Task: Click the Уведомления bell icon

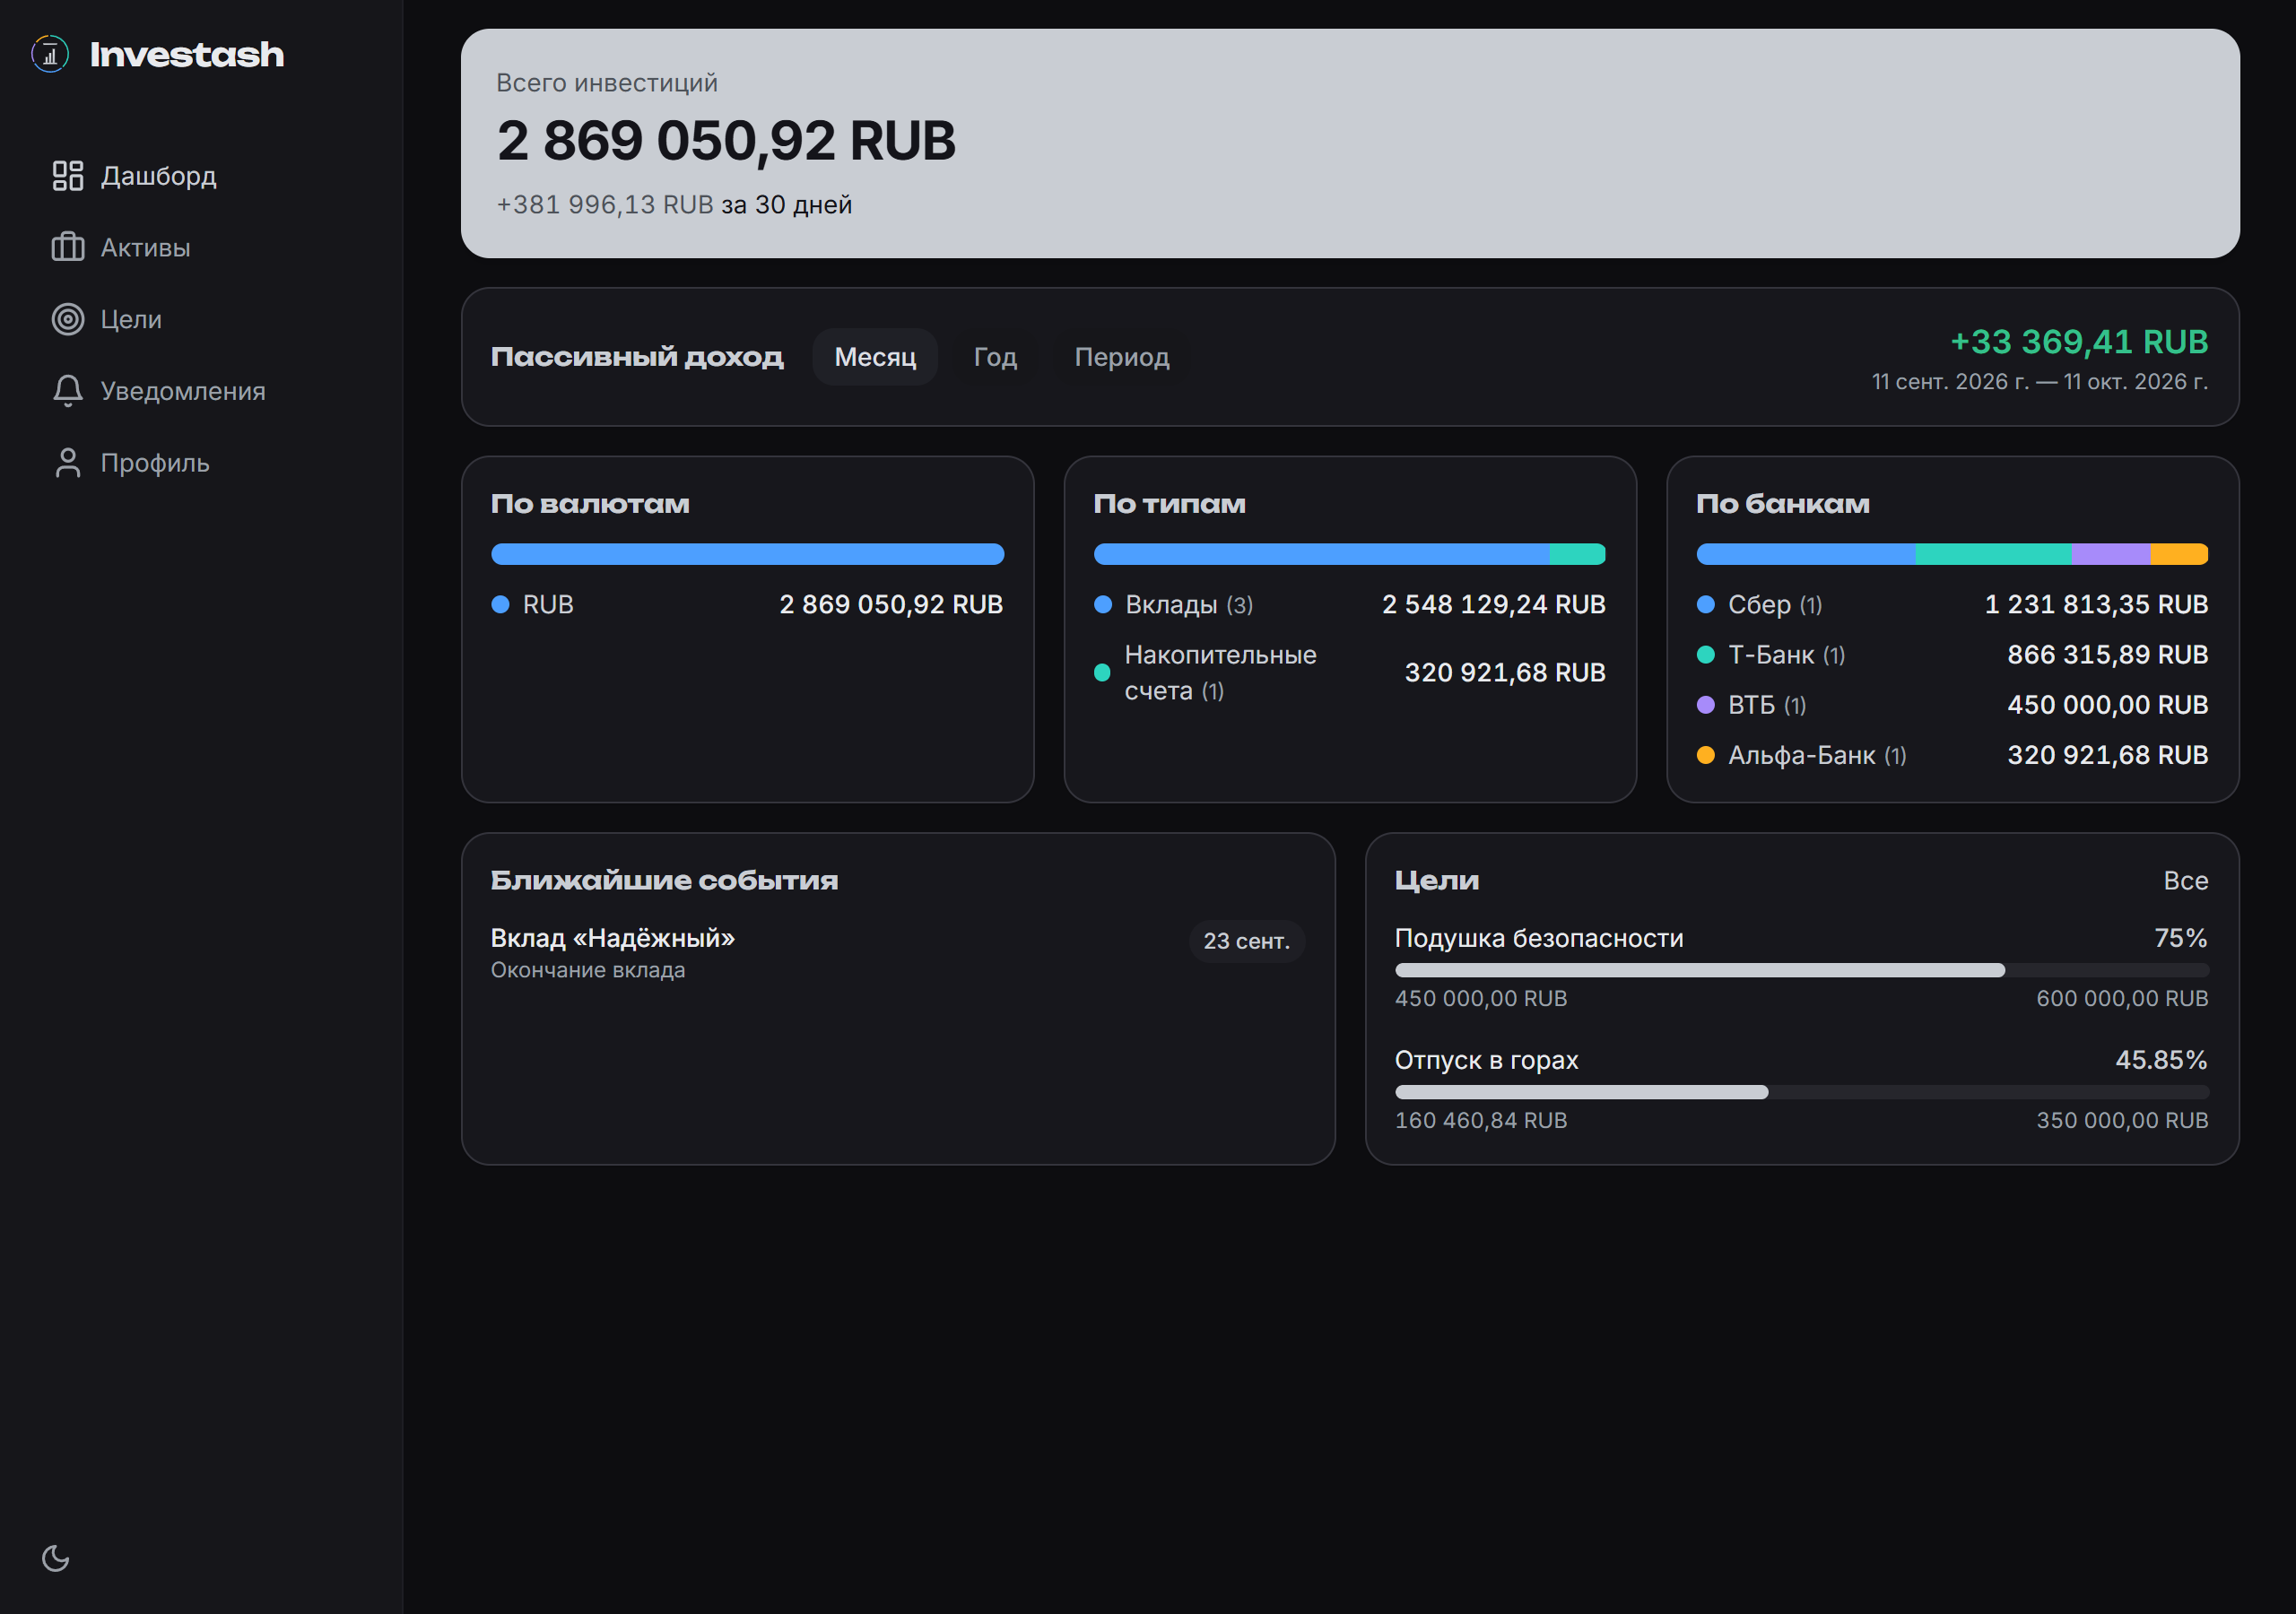Action: (68, 391)
